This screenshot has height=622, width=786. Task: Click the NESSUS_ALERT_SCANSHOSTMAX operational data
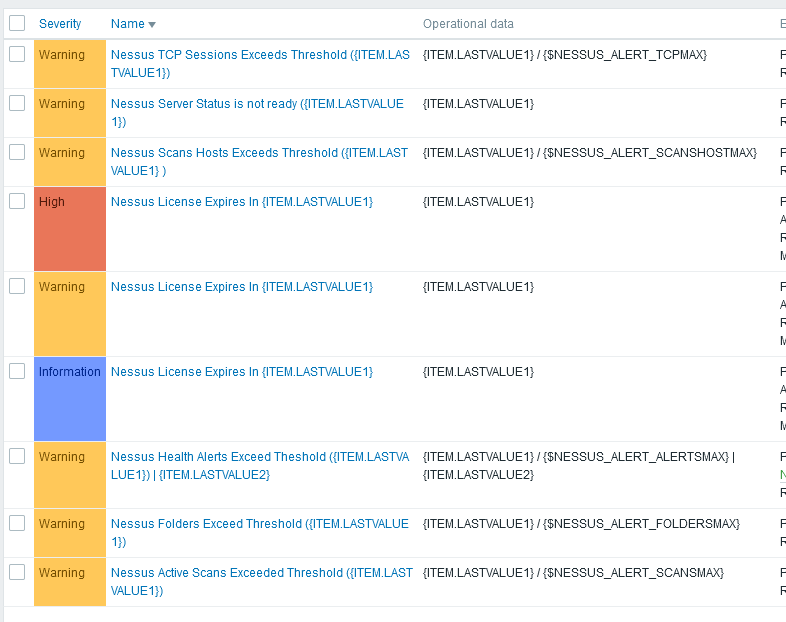(590, 153)
